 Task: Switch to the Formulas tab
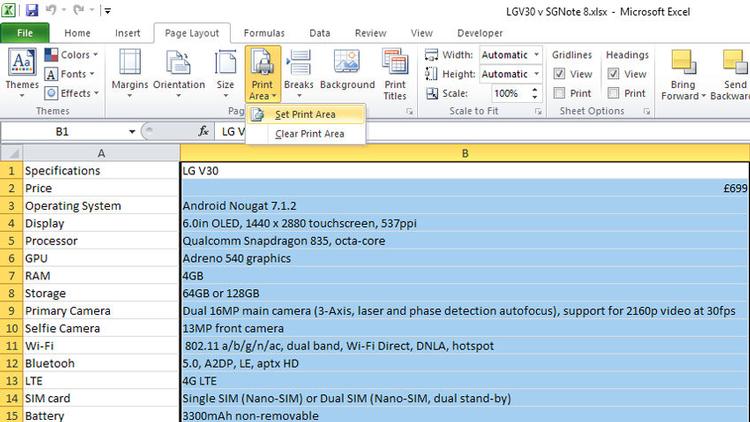[264, 33]
